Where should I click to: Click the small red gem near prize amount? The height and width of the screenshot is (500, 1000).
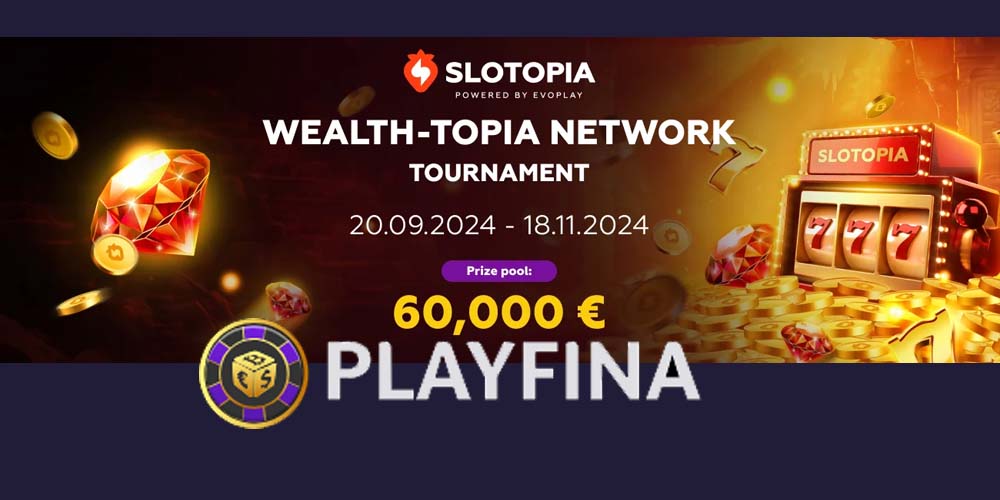click(x=288, y=299)
